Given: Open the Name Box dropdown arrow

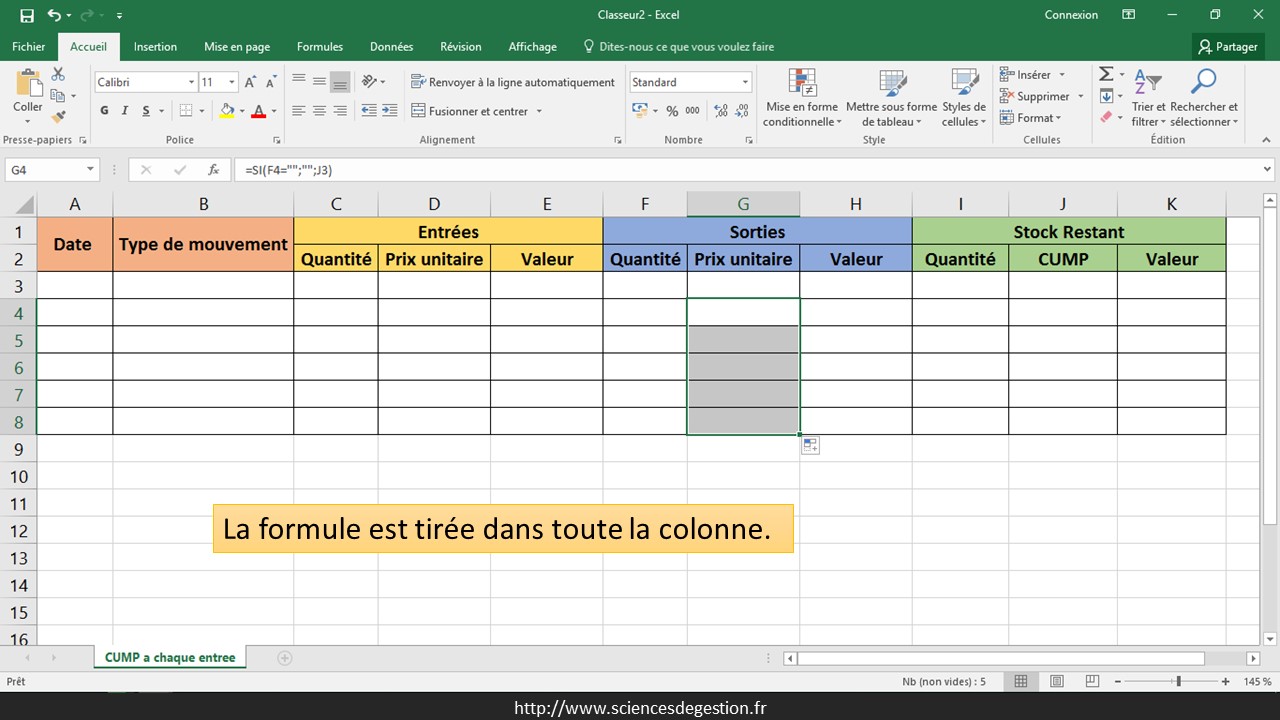Looking at the screenshot, I should [x=90, y=170].
